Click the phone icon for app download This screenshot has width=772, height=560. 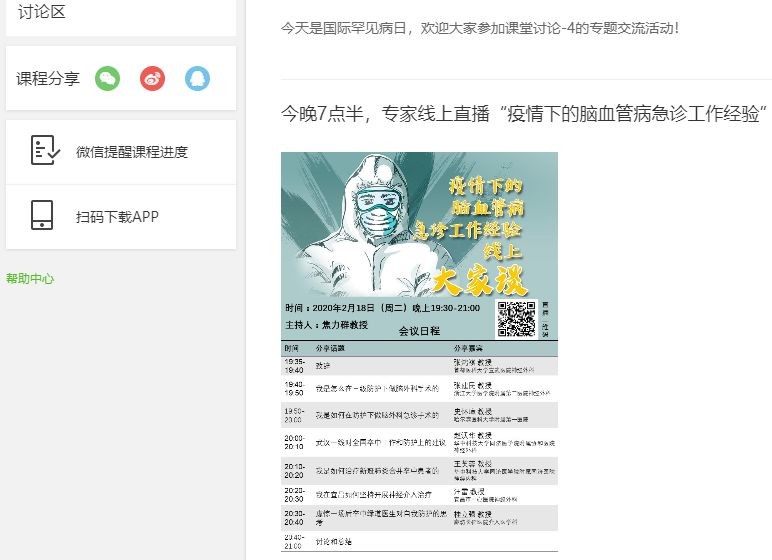click(42, 216)
